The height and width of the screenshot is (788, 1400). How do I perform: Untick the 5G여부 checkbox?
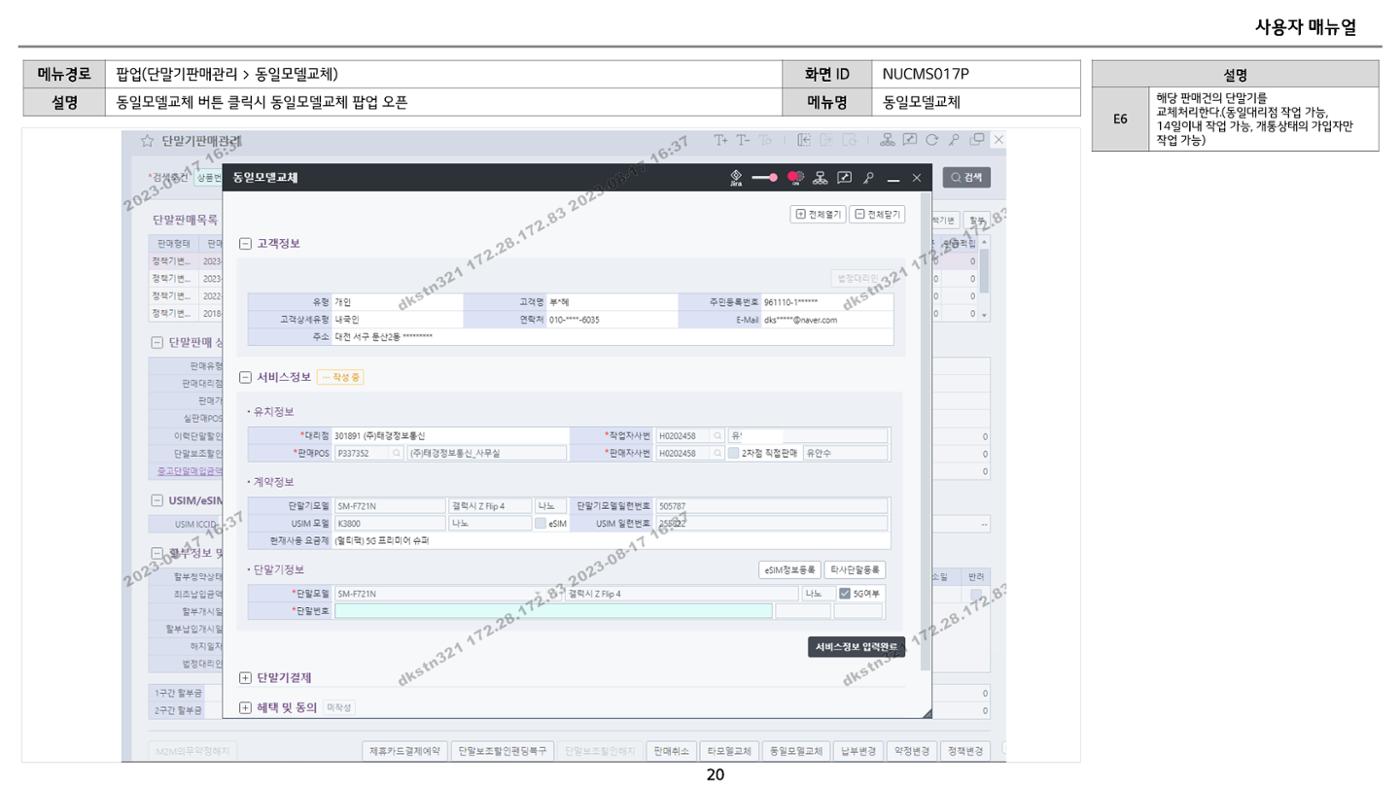pos(844,593)
